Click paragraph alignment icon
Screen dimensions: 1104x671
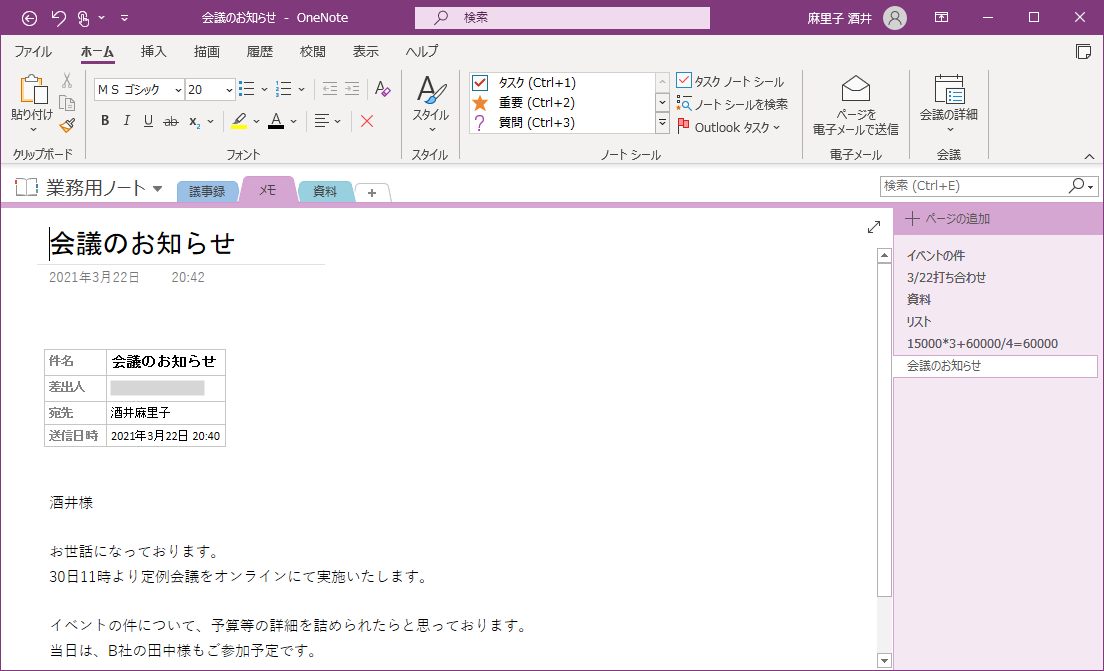click(x=322, y=121)
